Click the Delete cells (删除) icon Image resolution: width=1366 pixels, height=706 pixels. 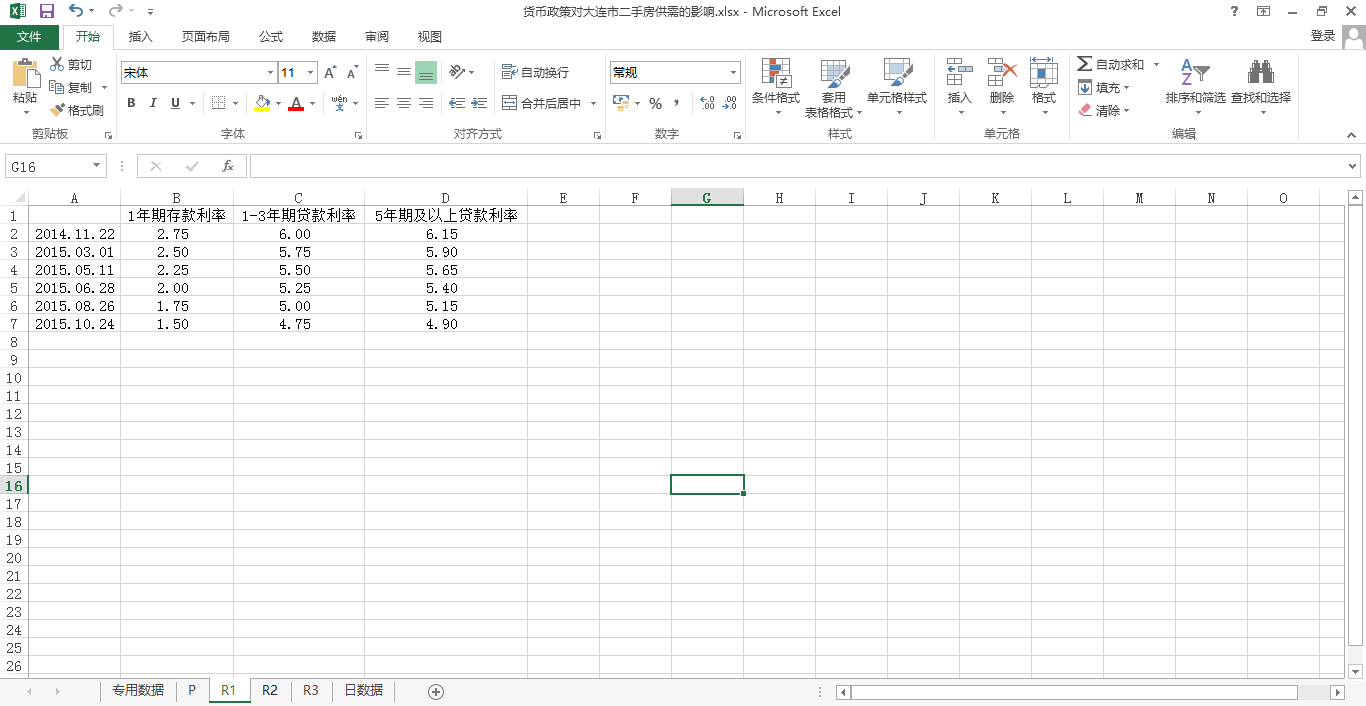(1001, 86)
